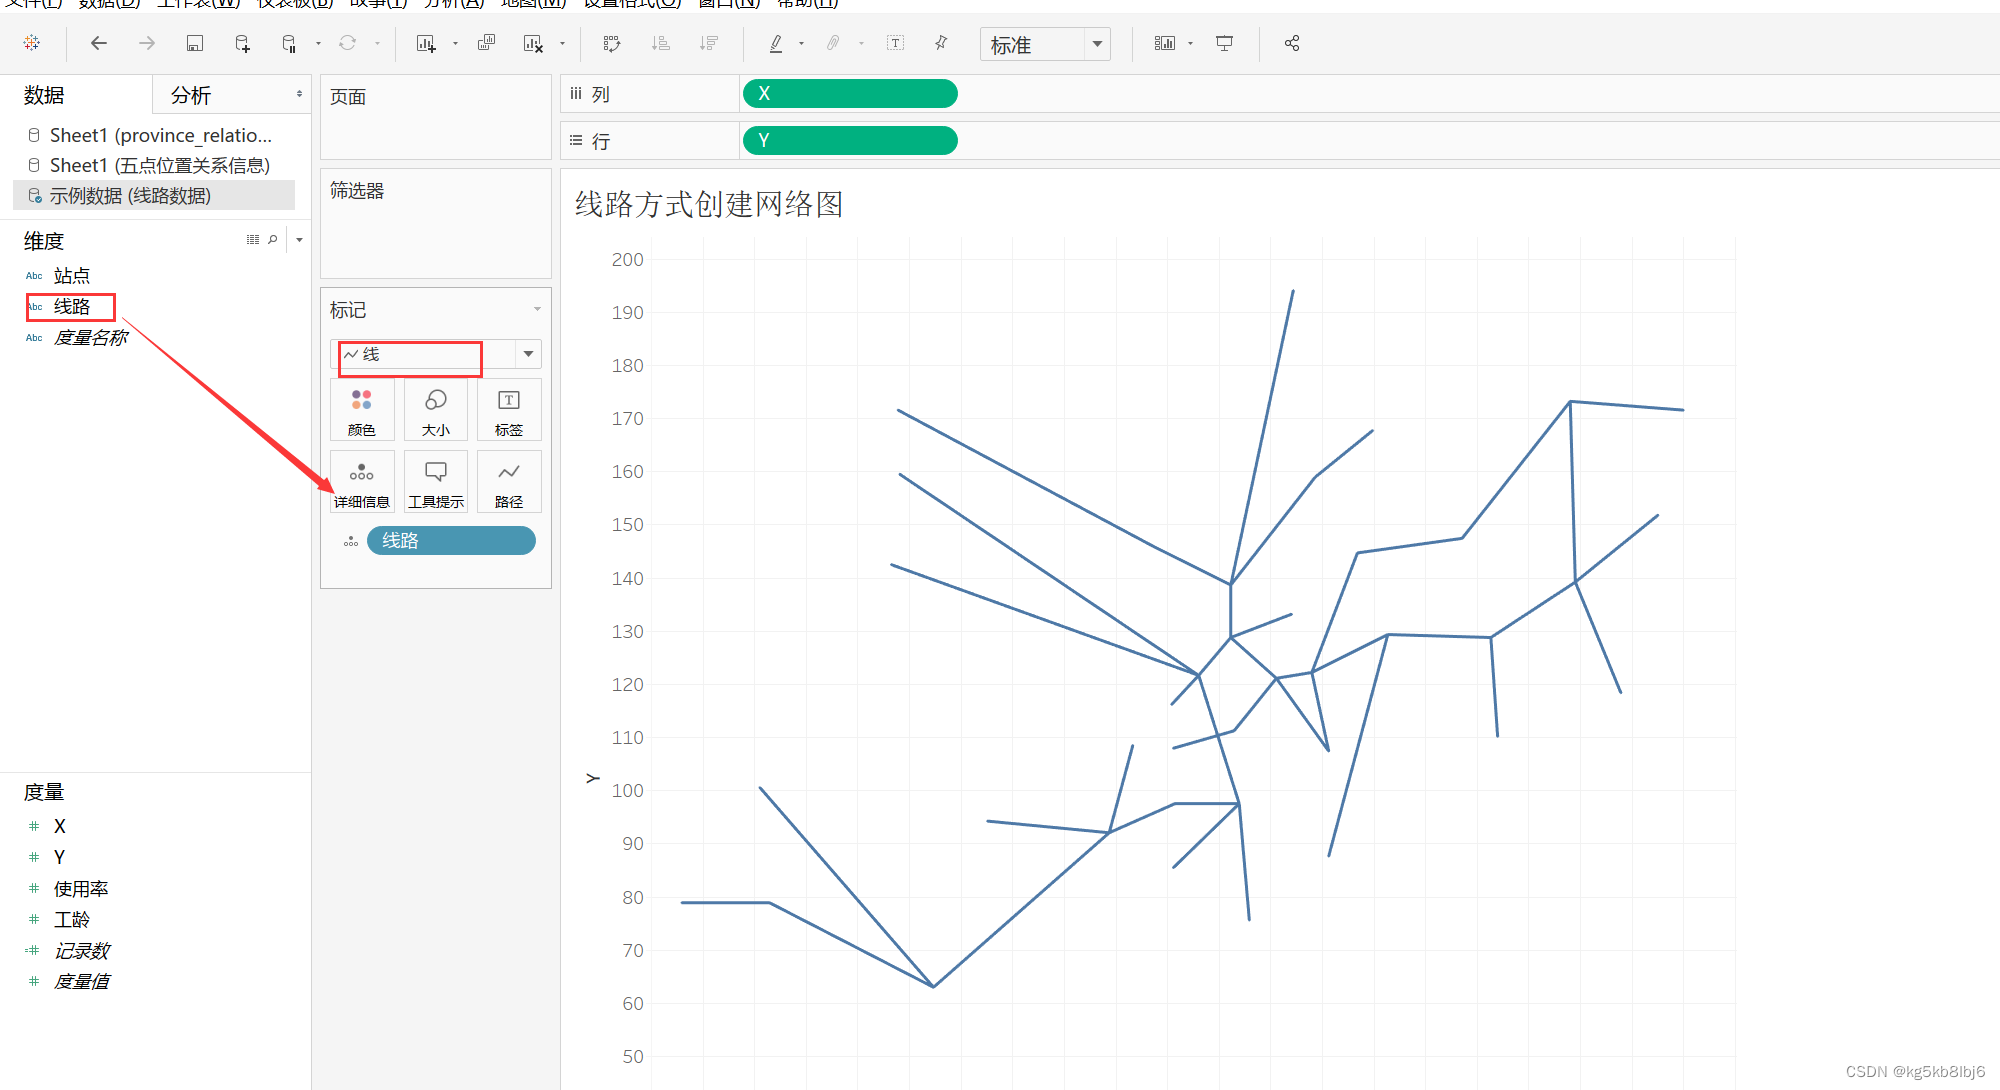
Task: Click the Undo back arrow
Action: pos(98,43)
